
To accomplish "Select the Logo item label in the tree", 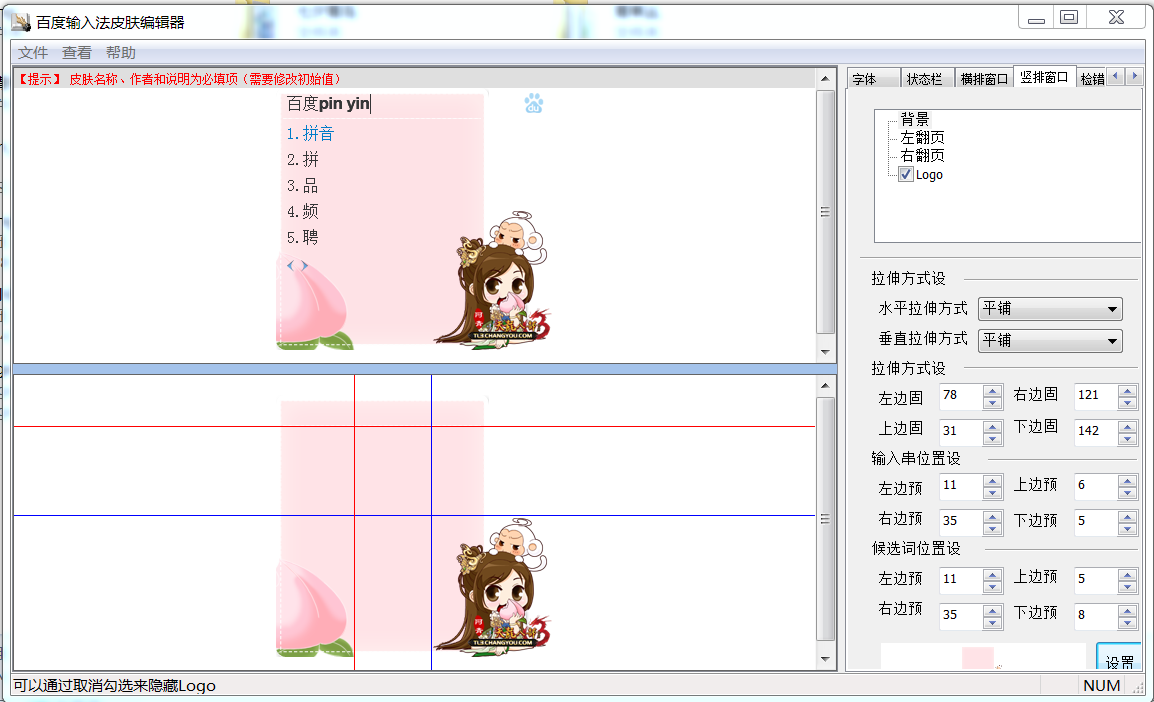I will tap(929, 174).
